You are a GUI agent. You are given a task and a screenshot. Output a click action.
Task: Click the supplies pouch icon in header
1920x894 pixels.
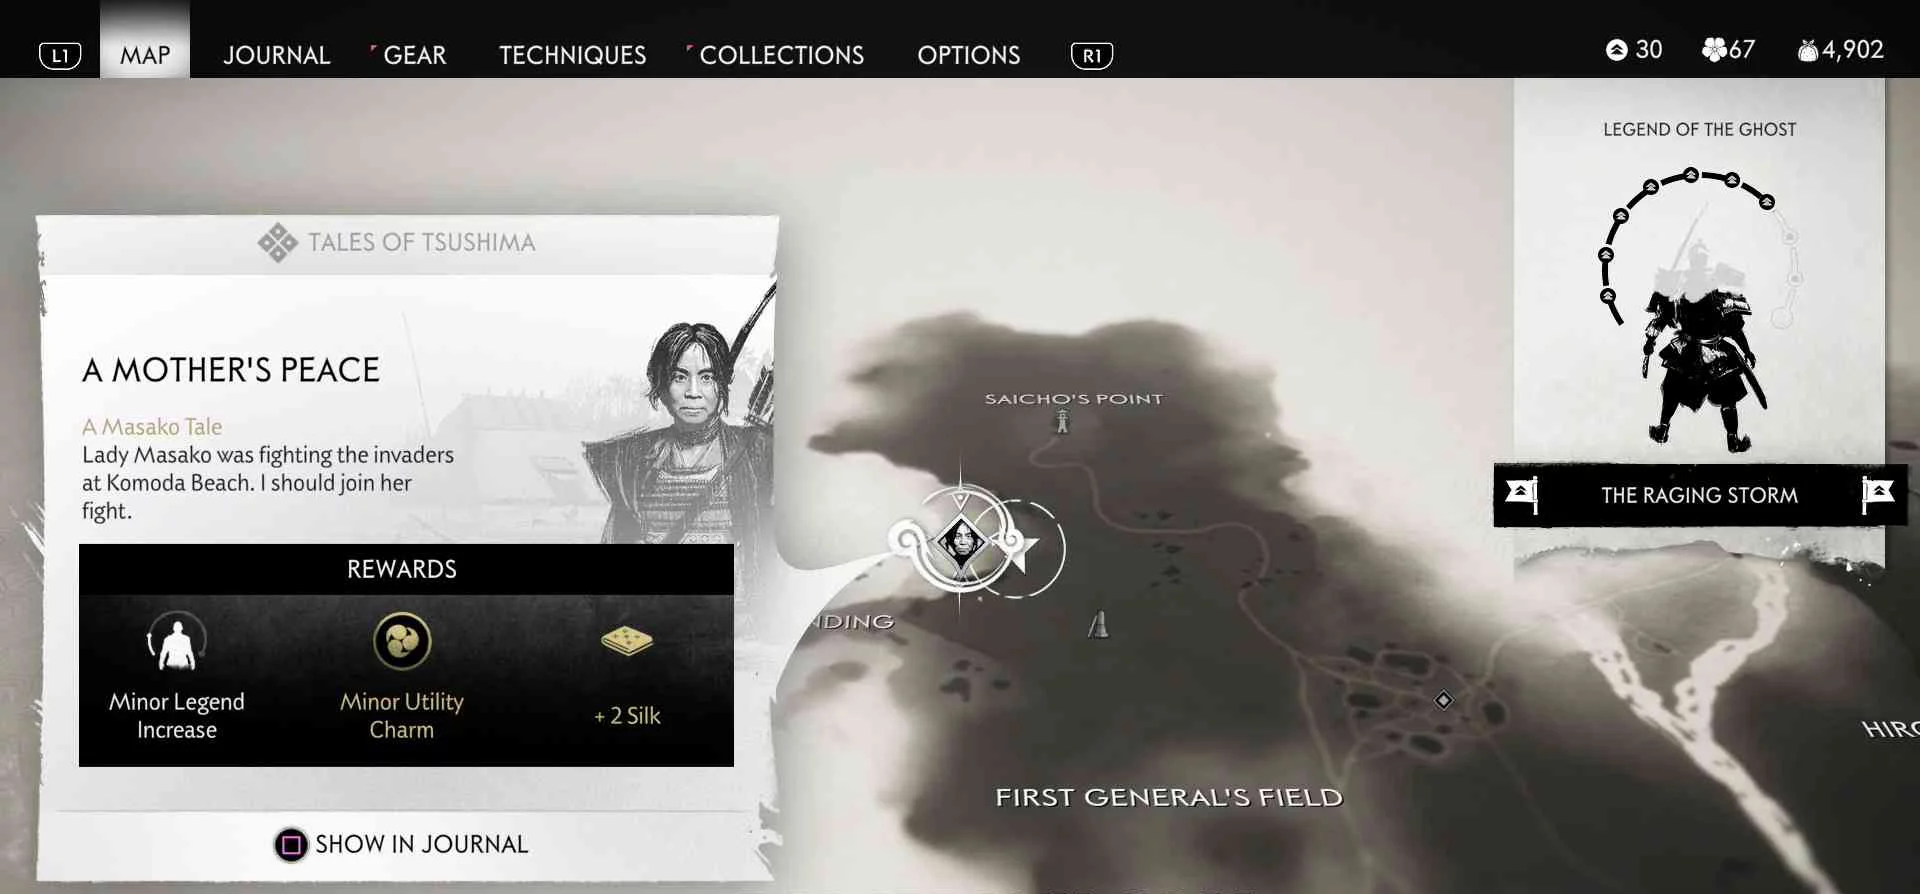[1807, 49]
